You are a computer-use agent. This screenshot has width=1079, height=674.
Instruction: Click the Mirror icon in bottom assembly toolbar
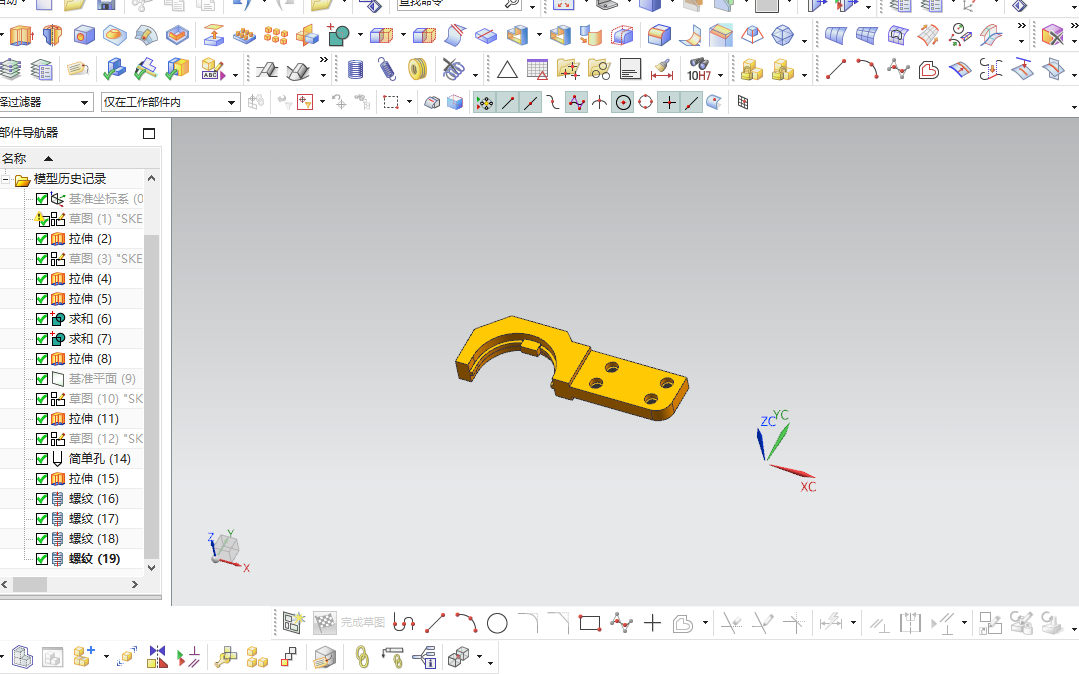click(x=157, y=657)
